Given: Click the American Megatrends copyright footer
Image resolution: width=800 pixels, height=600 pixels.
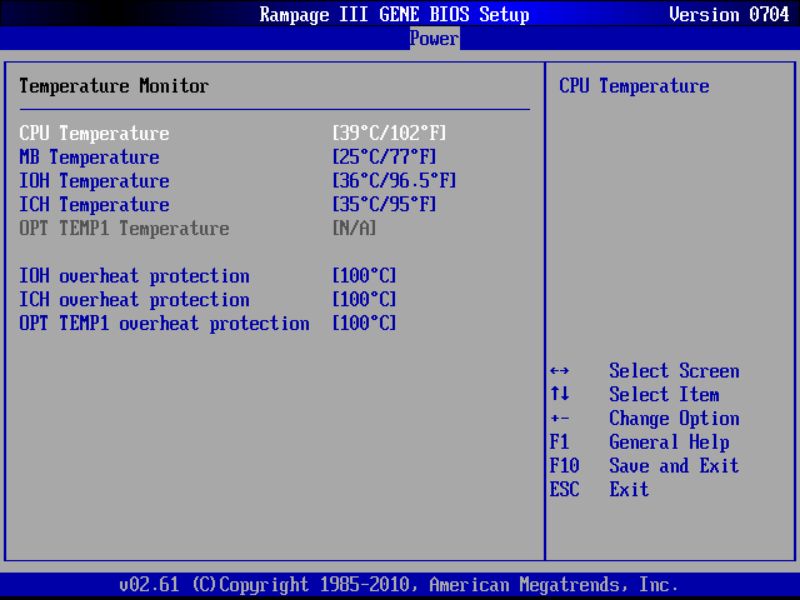Looking at the screenshot, I should (x=399, y=584).
